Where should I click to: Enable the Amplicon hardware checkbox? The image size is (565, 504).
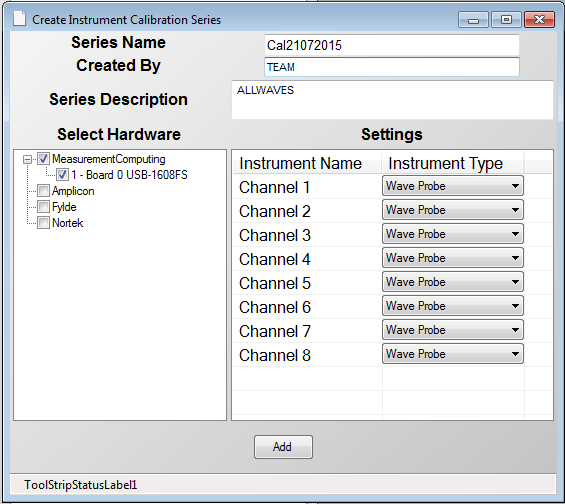pyautogui.click(x=44, y=191)
